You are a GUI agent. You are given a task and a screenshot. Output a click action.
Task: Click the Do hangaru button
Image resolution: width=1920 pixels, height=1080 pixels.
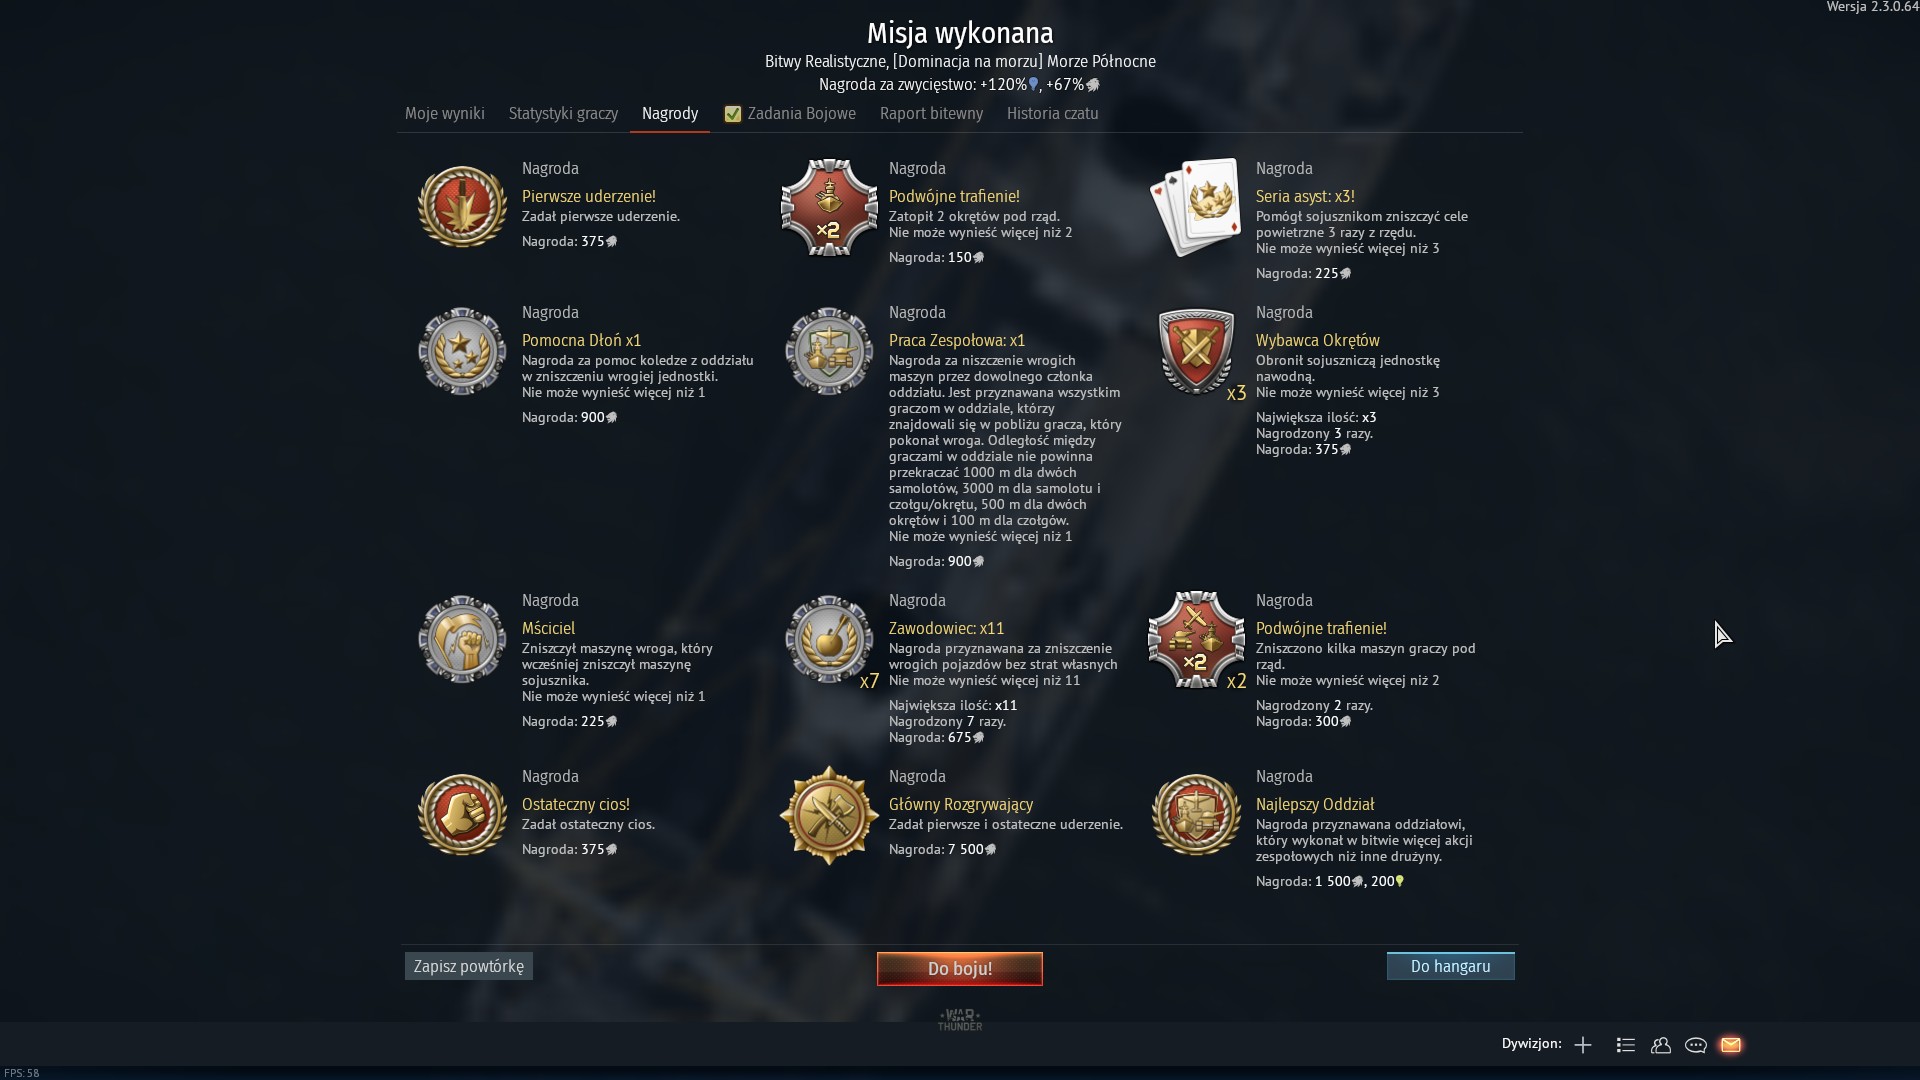[1450, 966]
